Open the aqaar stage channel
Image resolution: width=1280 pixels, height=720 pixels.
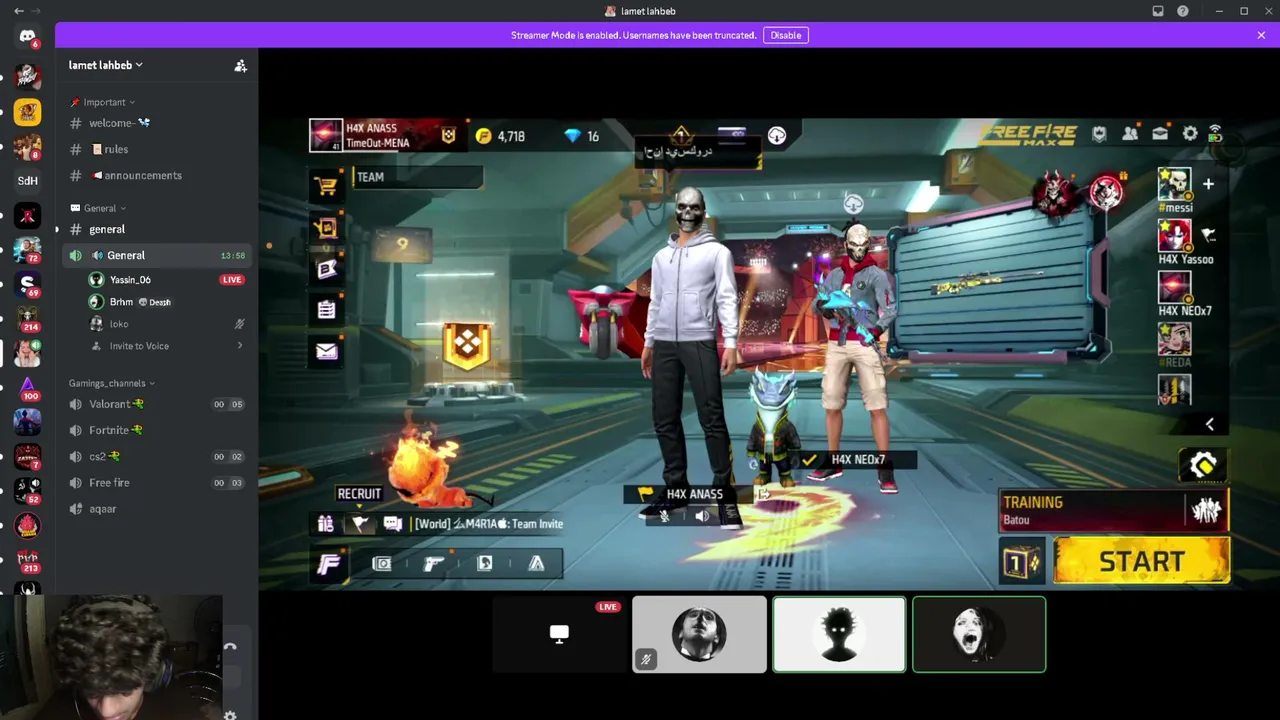pyautogui.click(x=156, y=508)
